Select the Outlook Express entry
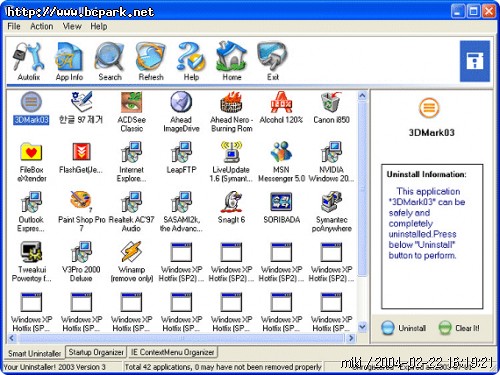The height and width of the screenshot is (375, 500). 31,212
